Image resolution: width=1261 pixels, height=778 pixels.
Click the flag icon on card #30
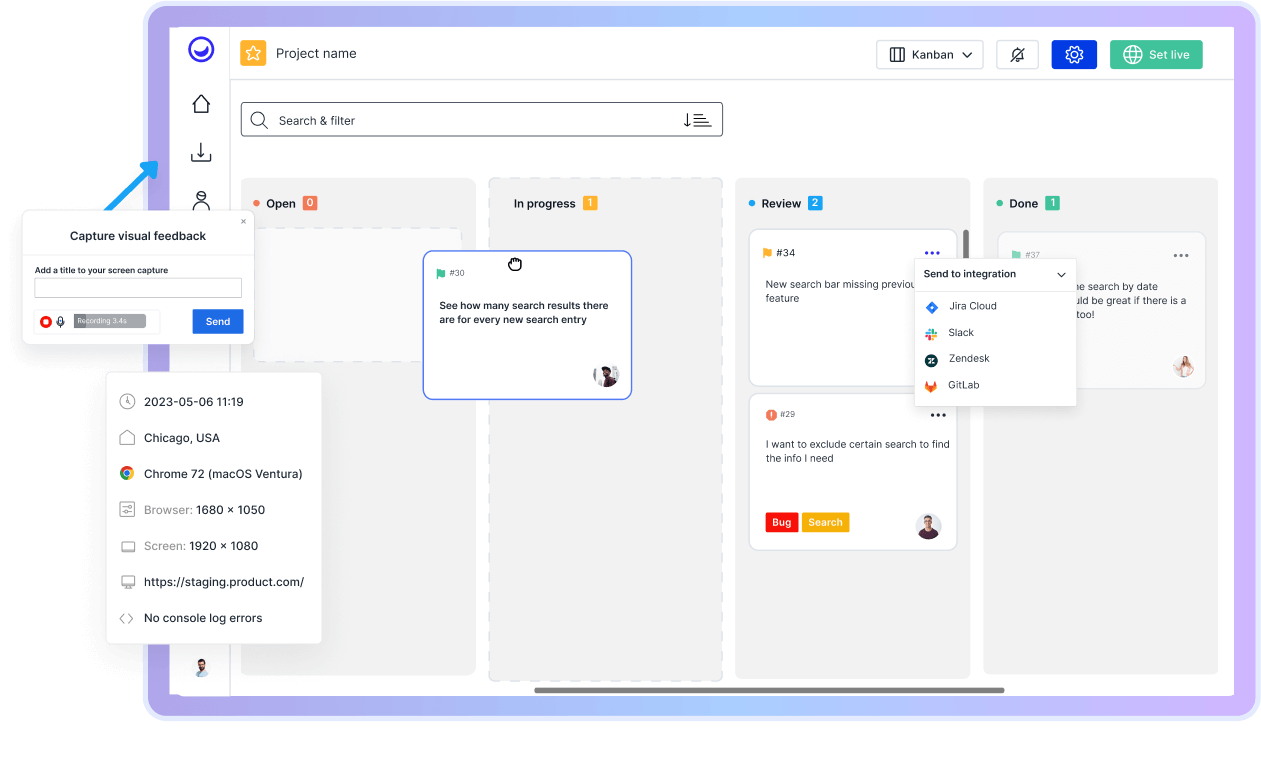tap(441, 272)
